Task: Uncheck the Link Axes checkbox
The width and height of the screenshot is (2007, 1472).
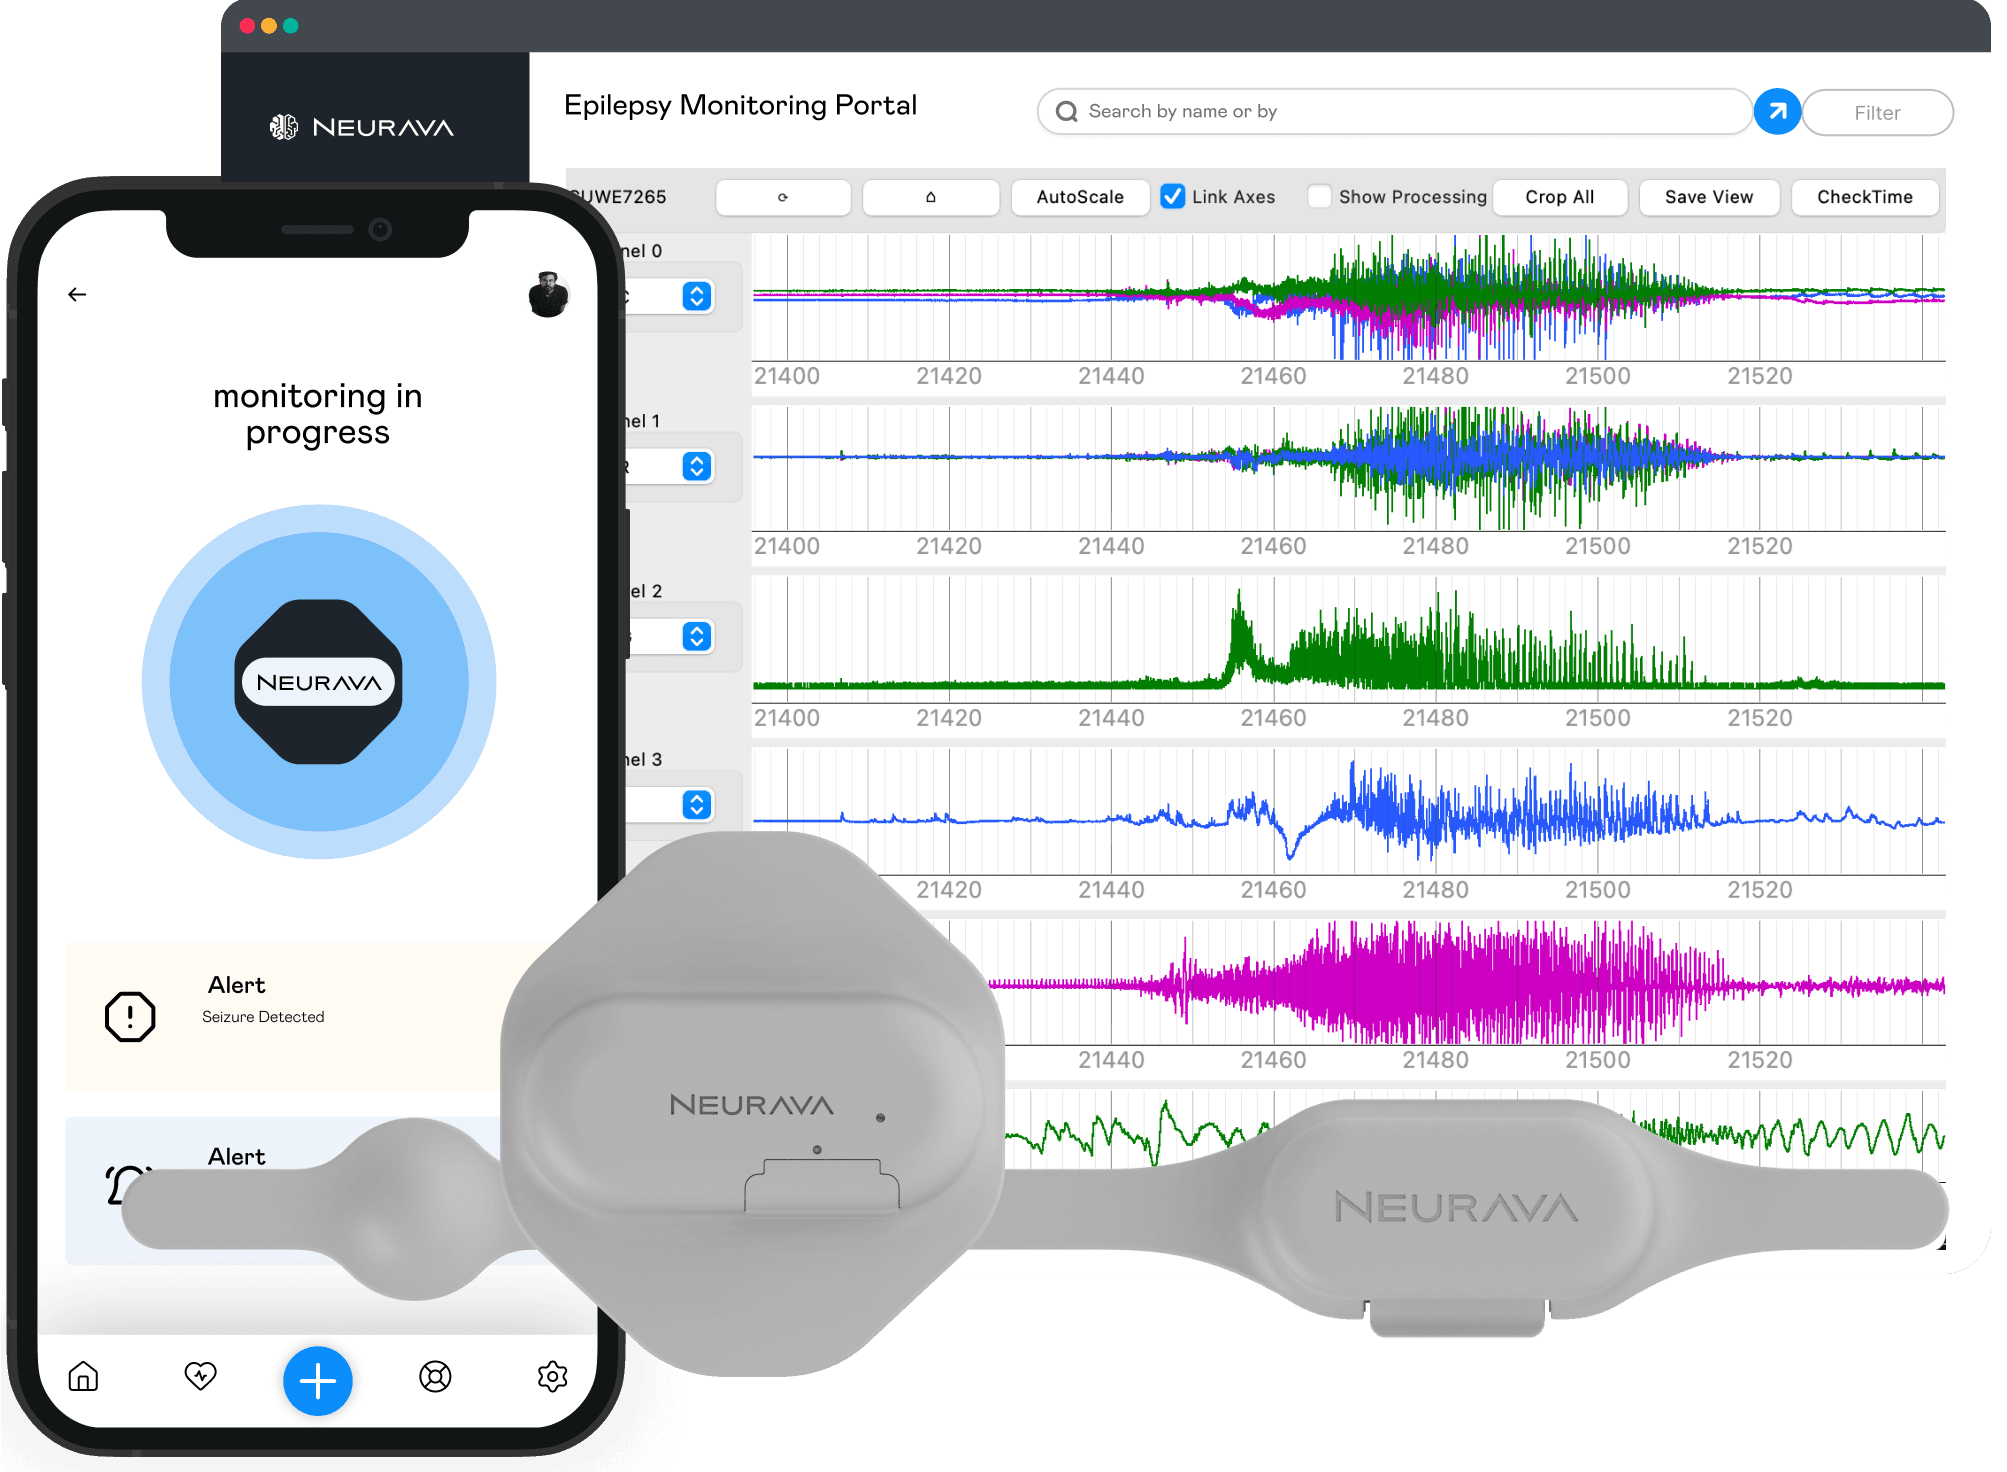Action: coord(1173,197)
